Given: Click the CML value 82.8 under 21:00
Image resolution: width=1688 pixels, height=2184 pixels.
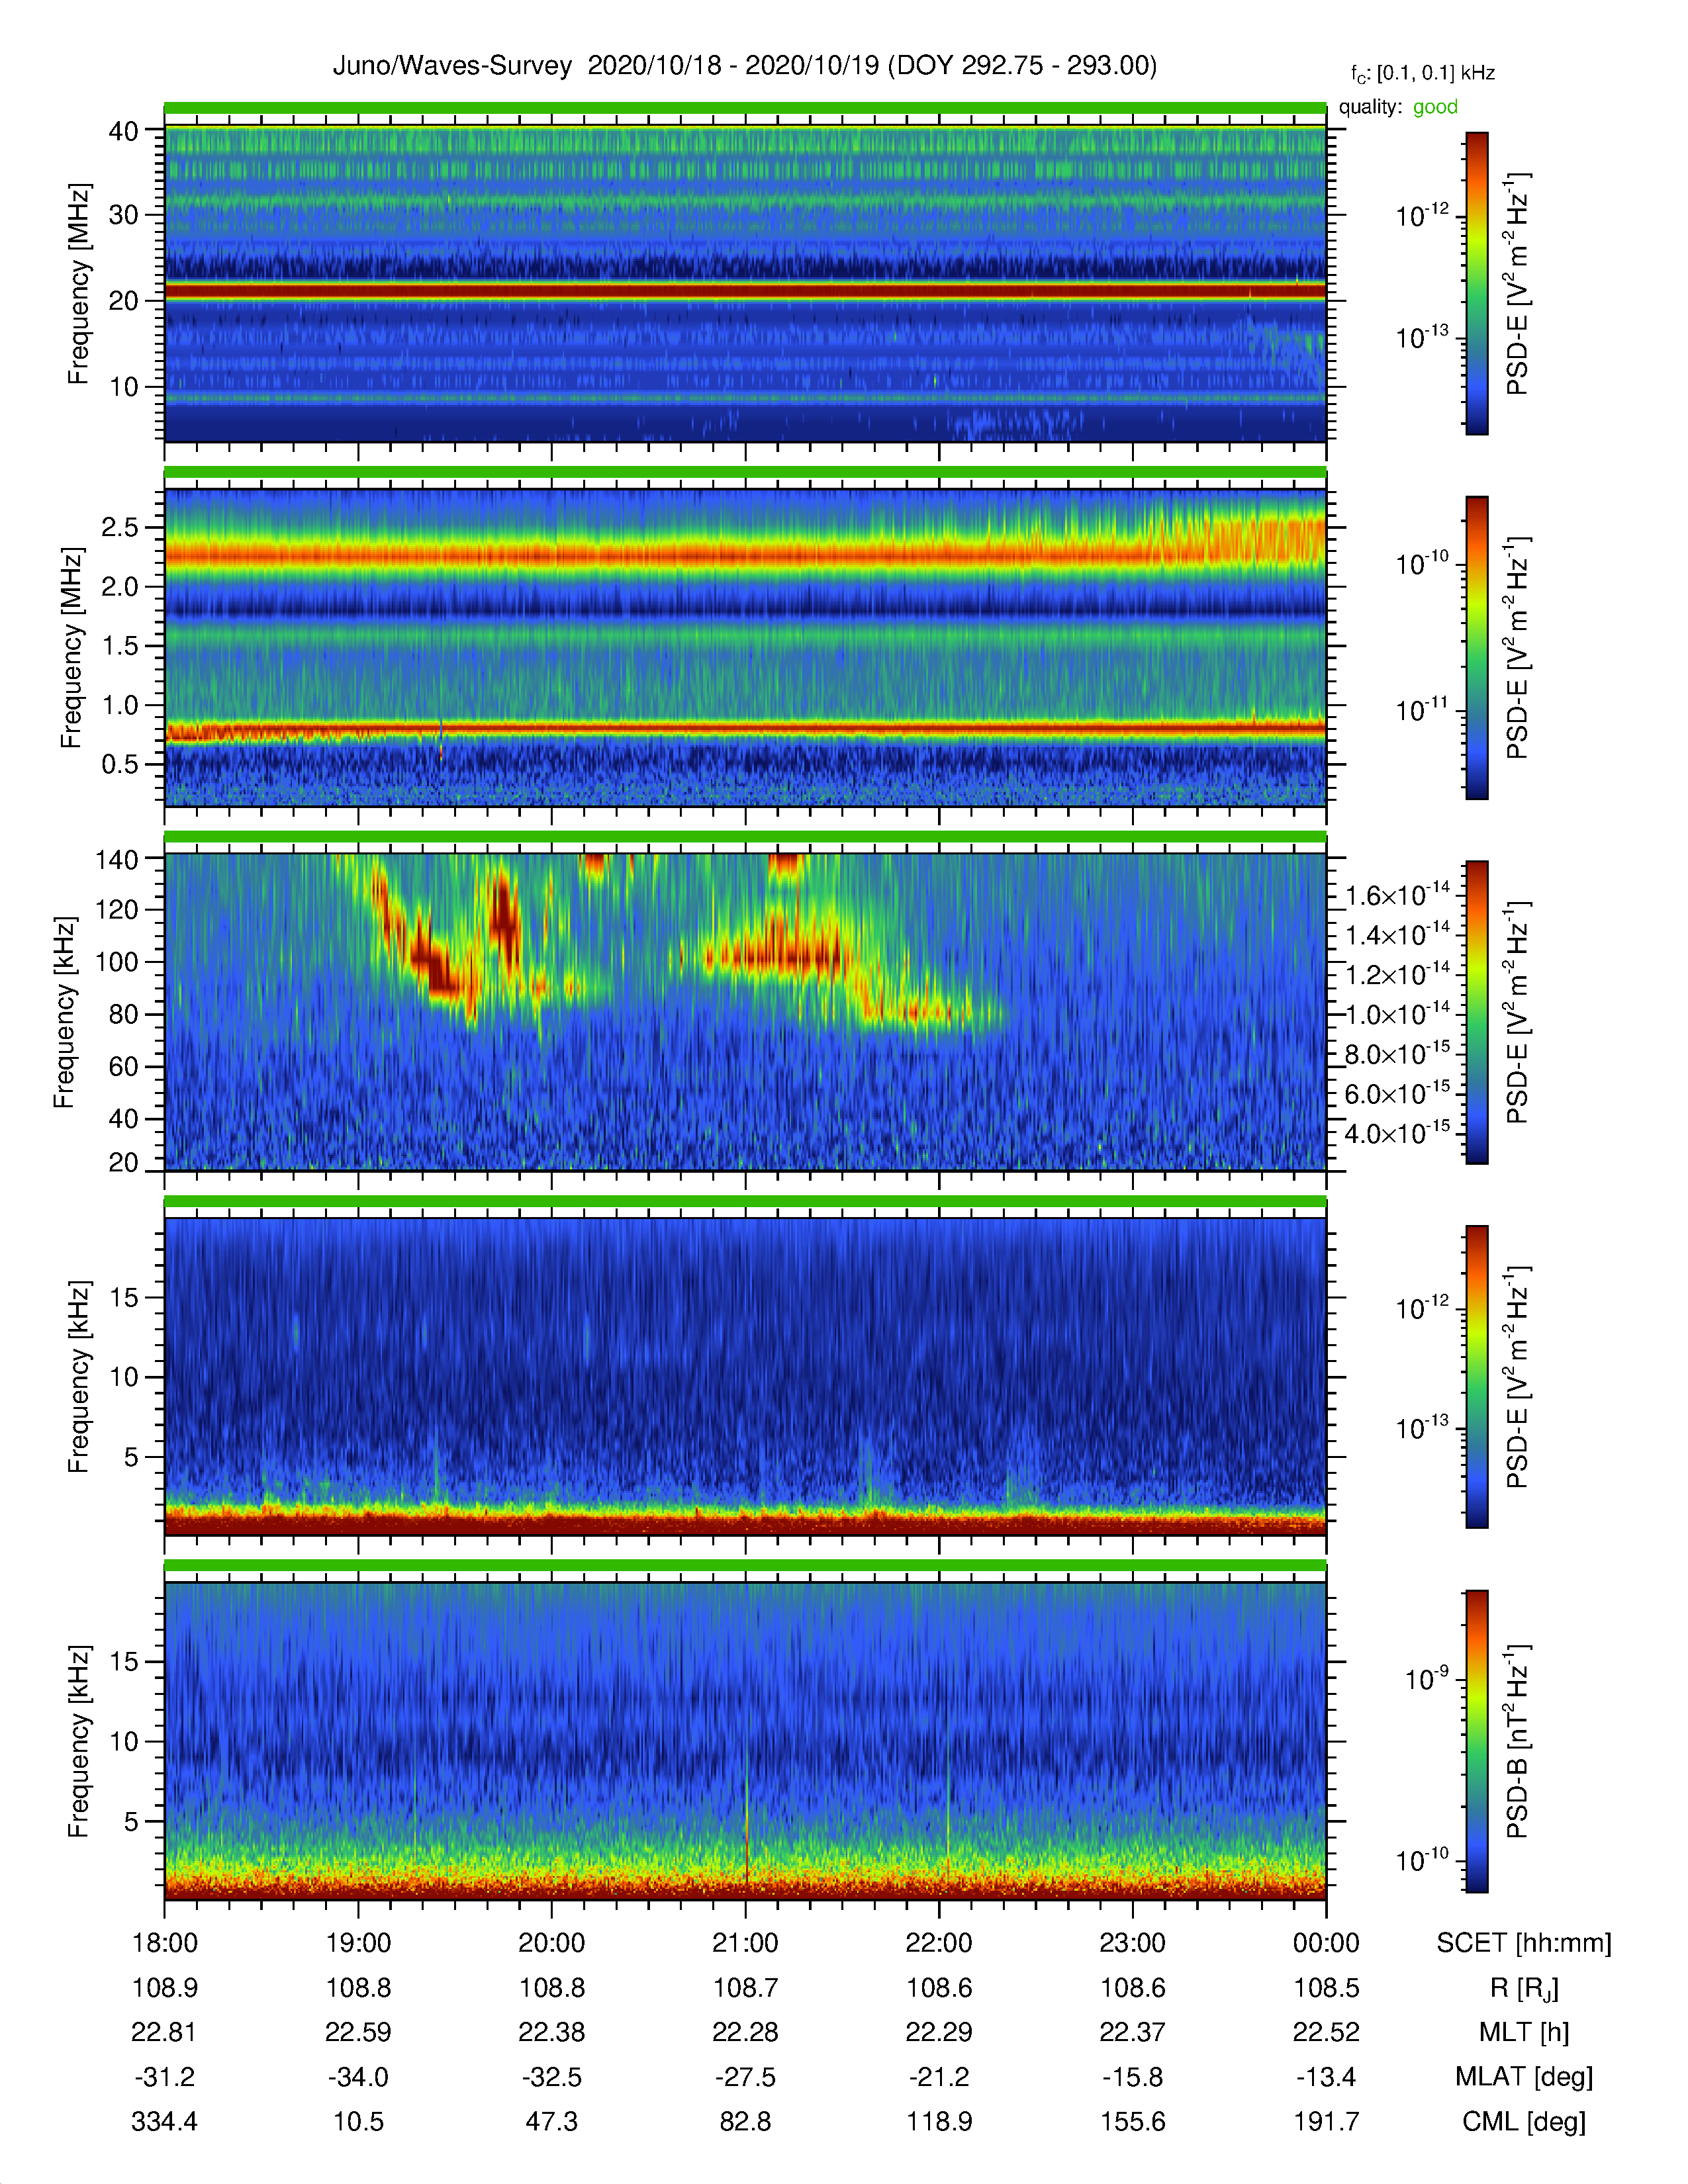Looking at the screenshot, I should [x=745, y=2121].
